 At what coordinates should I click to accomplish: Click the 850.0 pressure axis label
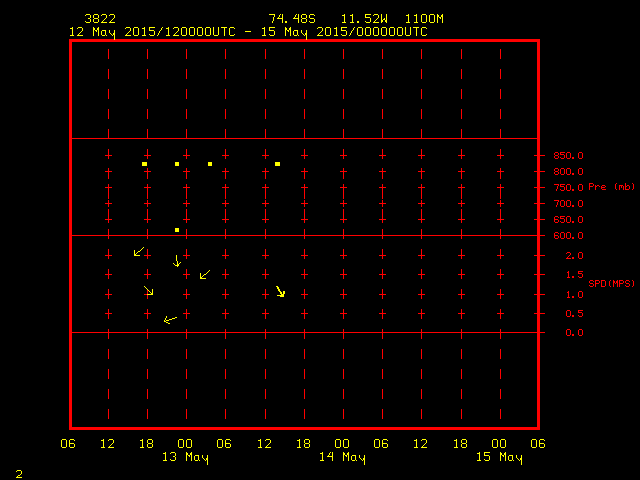coord(568,156)
